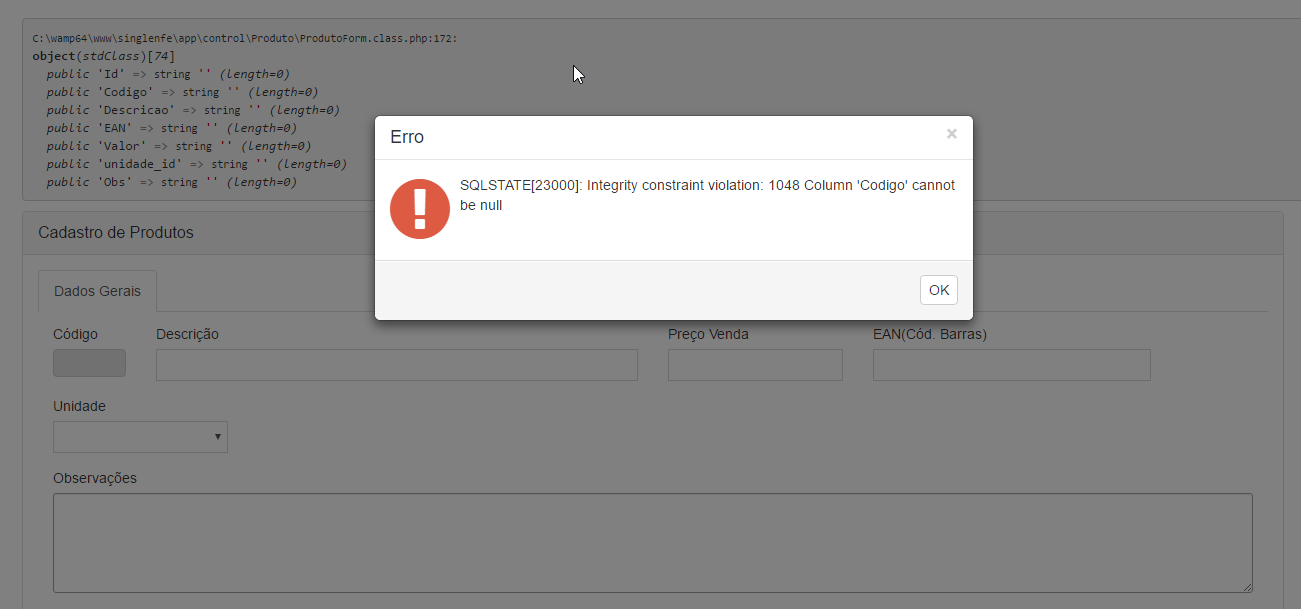The height and width of the screenshot is (609, 1301).
Task: Click the Cadastro de Produtos heading
Action: point(116,232)
